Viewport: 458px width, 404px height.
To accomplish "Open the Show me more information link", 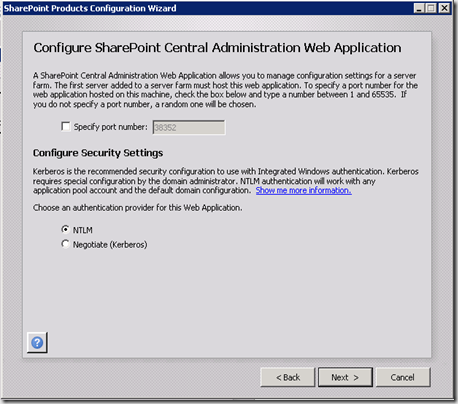I will pyautogui.click(x=303, y=190).
